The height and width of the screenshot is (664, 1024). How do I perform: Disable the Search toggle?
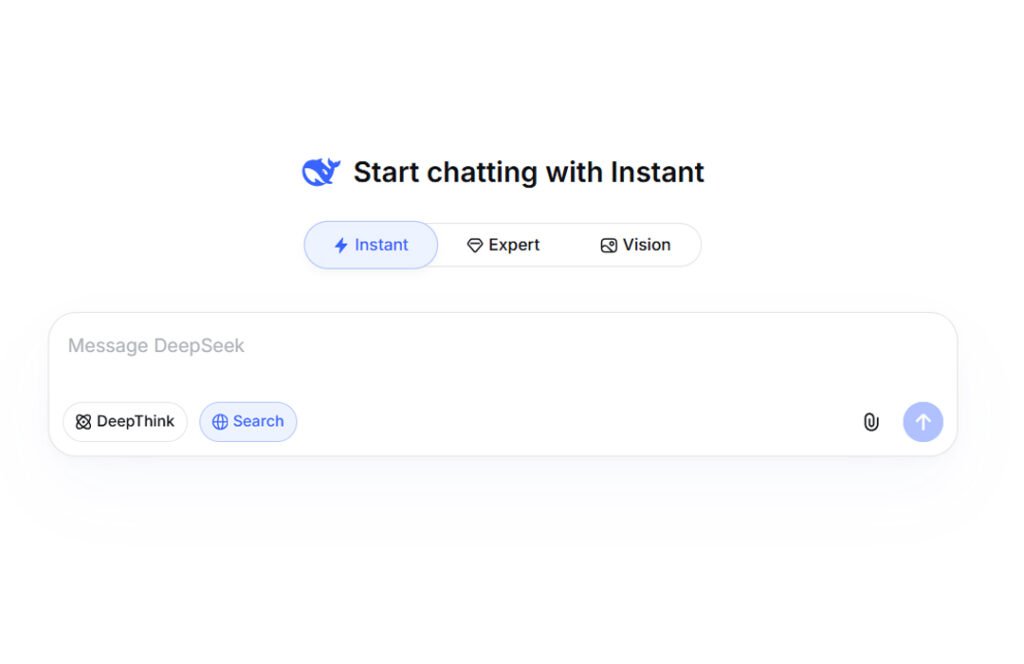point(248,422)
